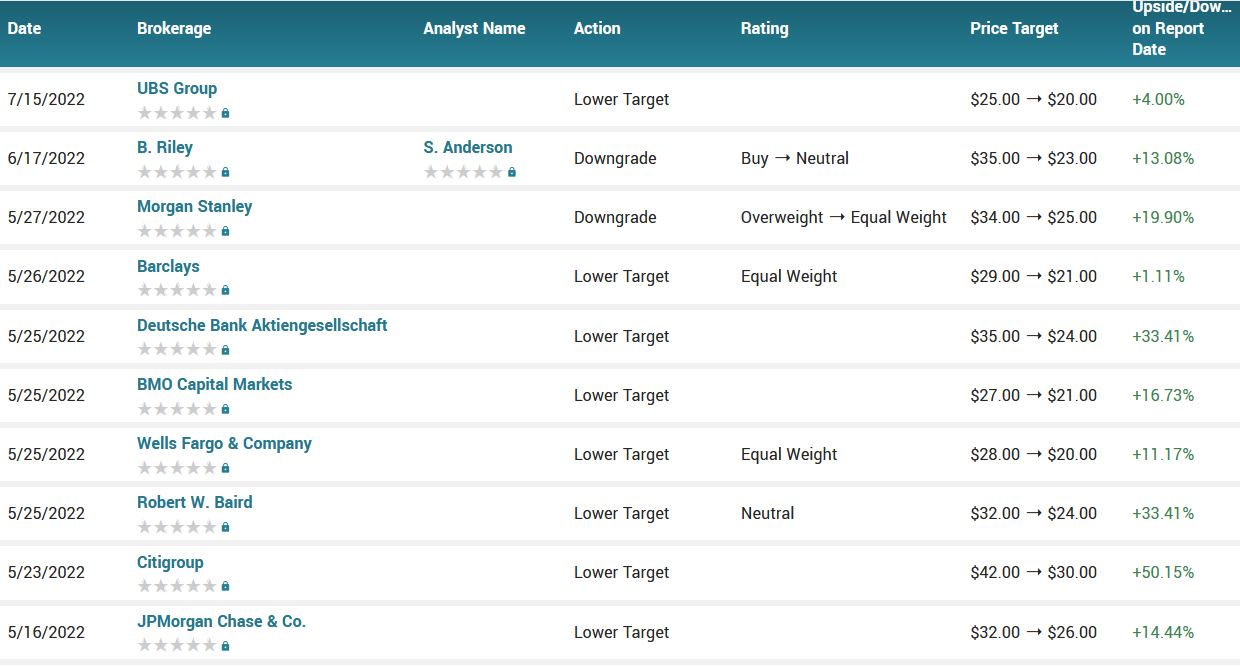Screen dimensions: 1240x666
Task: Select the 5/16/2022 date cell
Action: pos(46,632)
